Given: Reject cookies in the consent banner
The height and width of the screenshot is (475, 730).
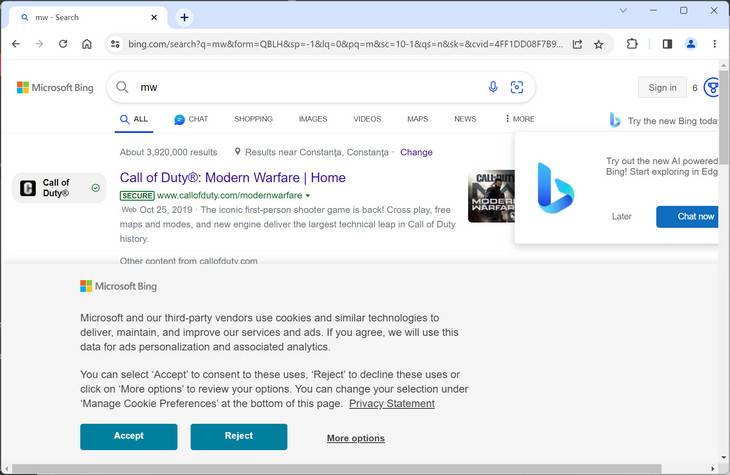Looking at the screenshot, I should click(x=239, y=437).
